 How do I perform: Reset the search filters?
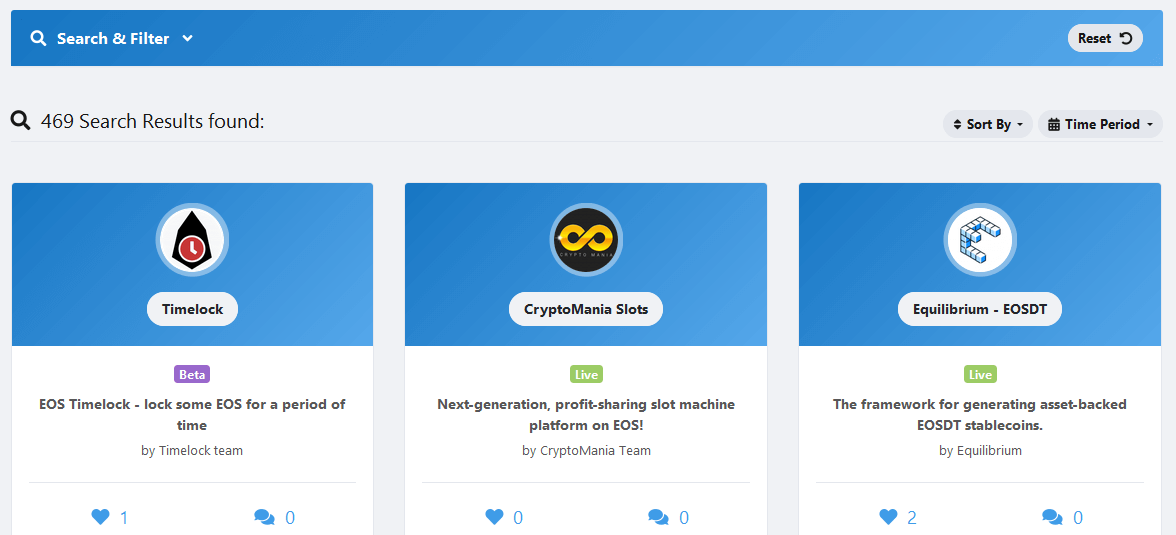coord(1104,38)
